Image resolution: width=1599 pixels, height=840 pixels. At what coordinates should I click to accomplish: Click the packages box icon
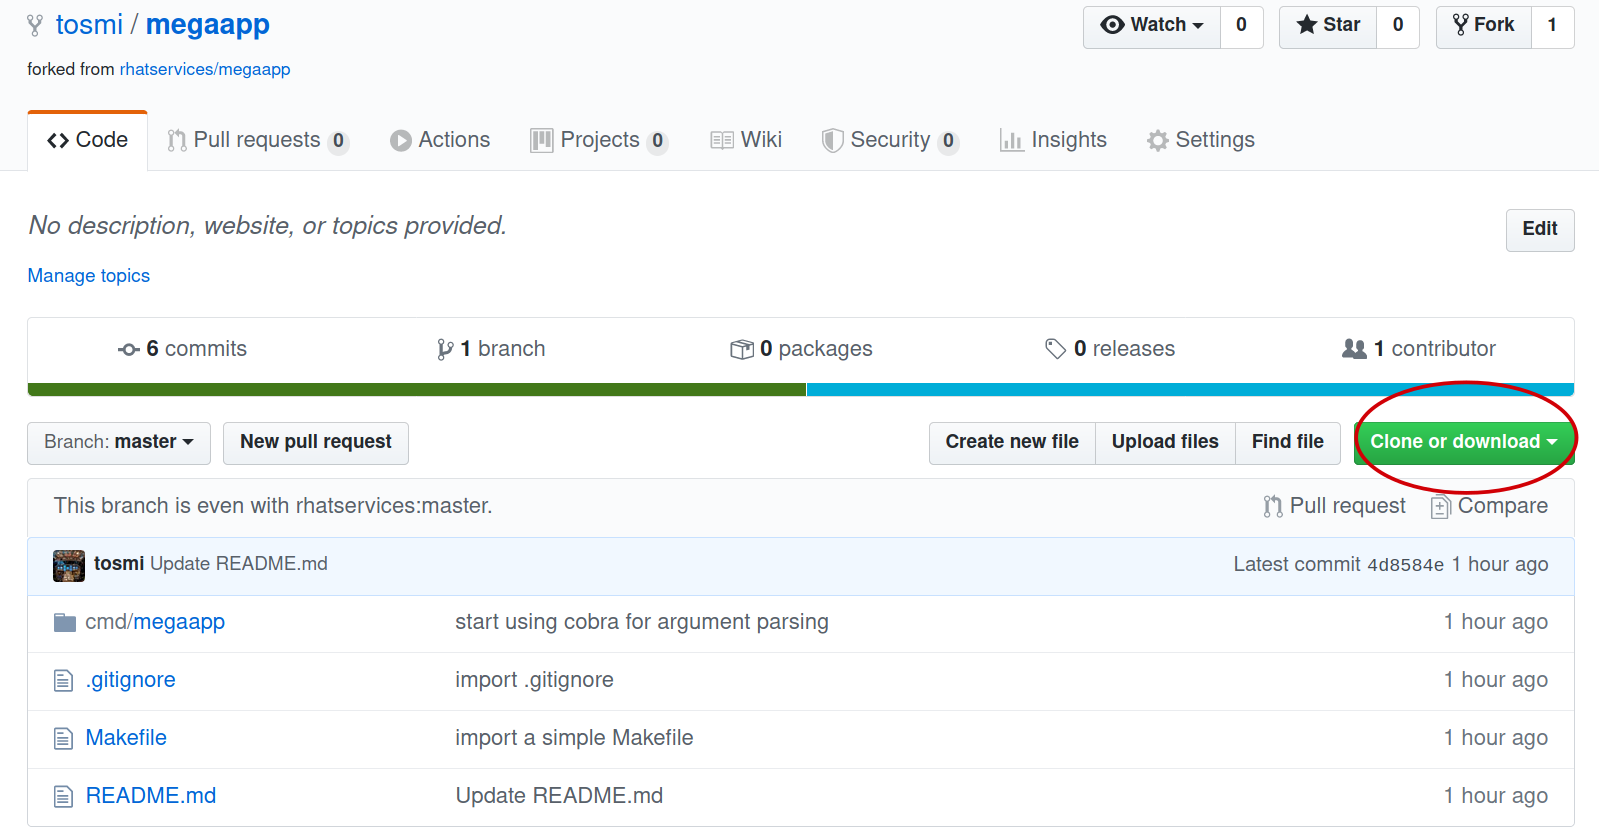(x=742, y=349)
